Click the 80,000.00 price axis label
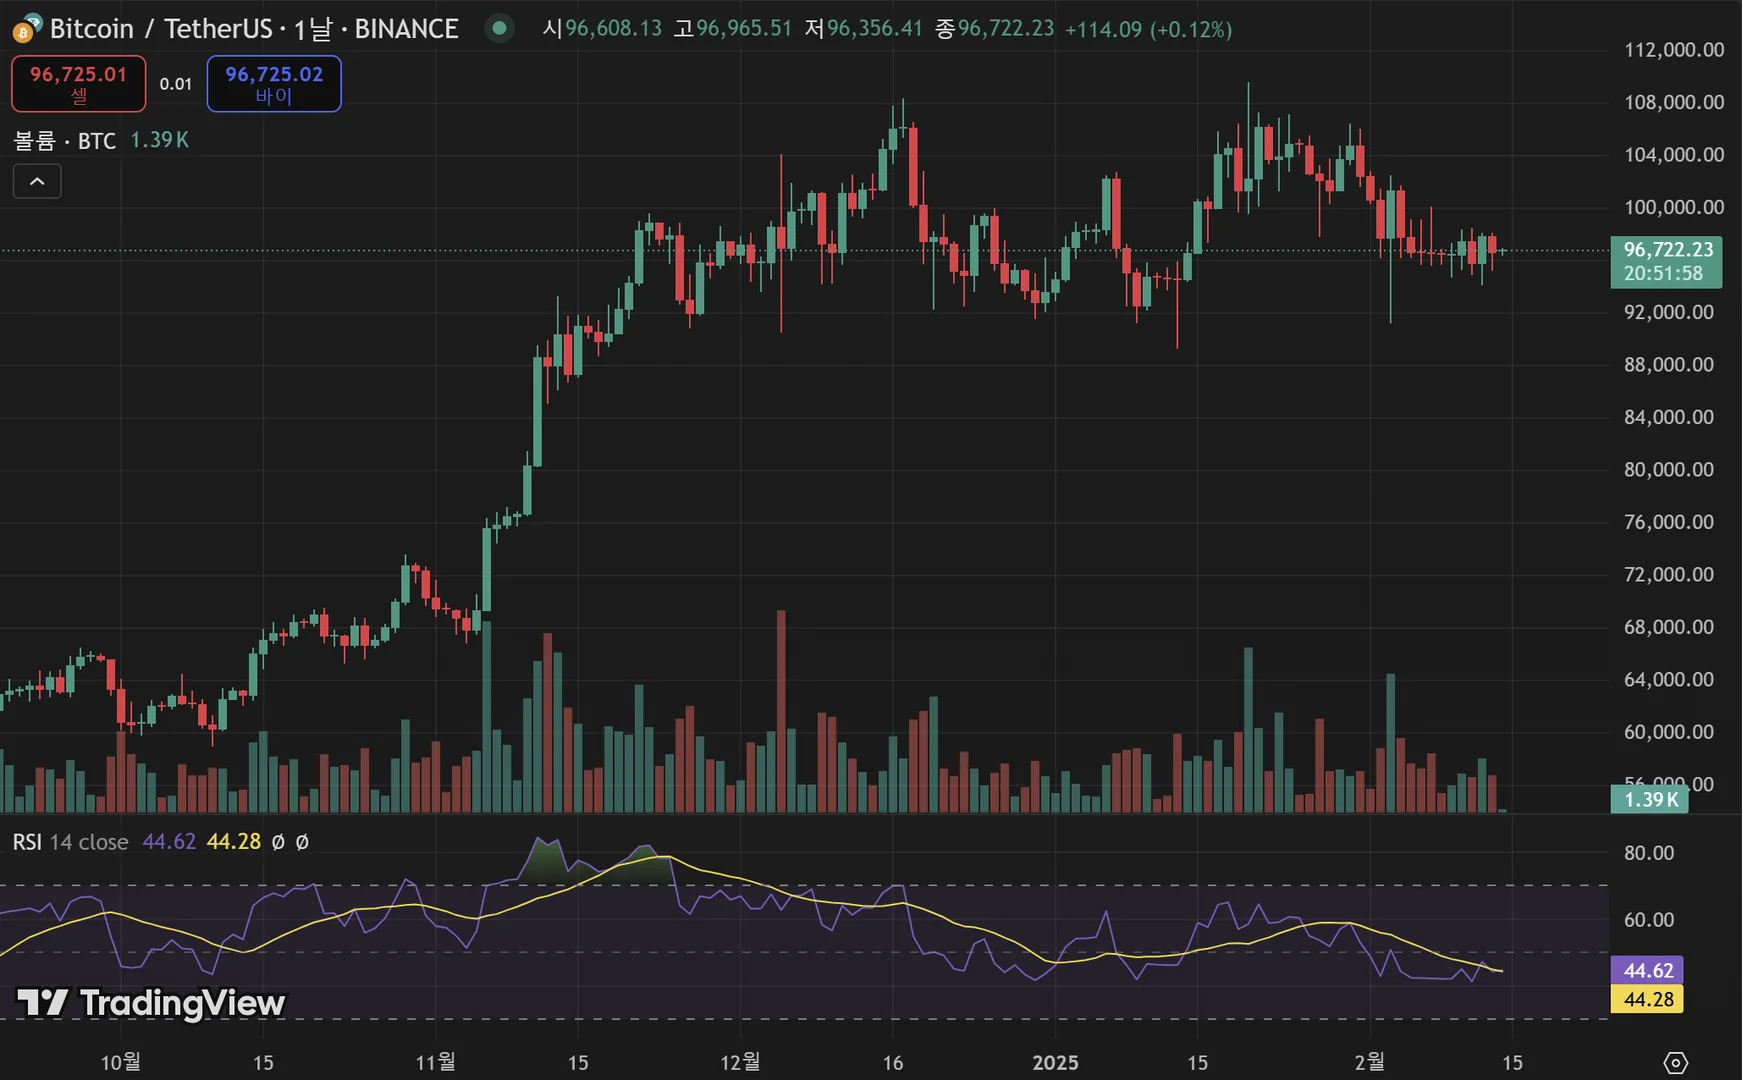1742x1080 pixels. (1669, 470)
